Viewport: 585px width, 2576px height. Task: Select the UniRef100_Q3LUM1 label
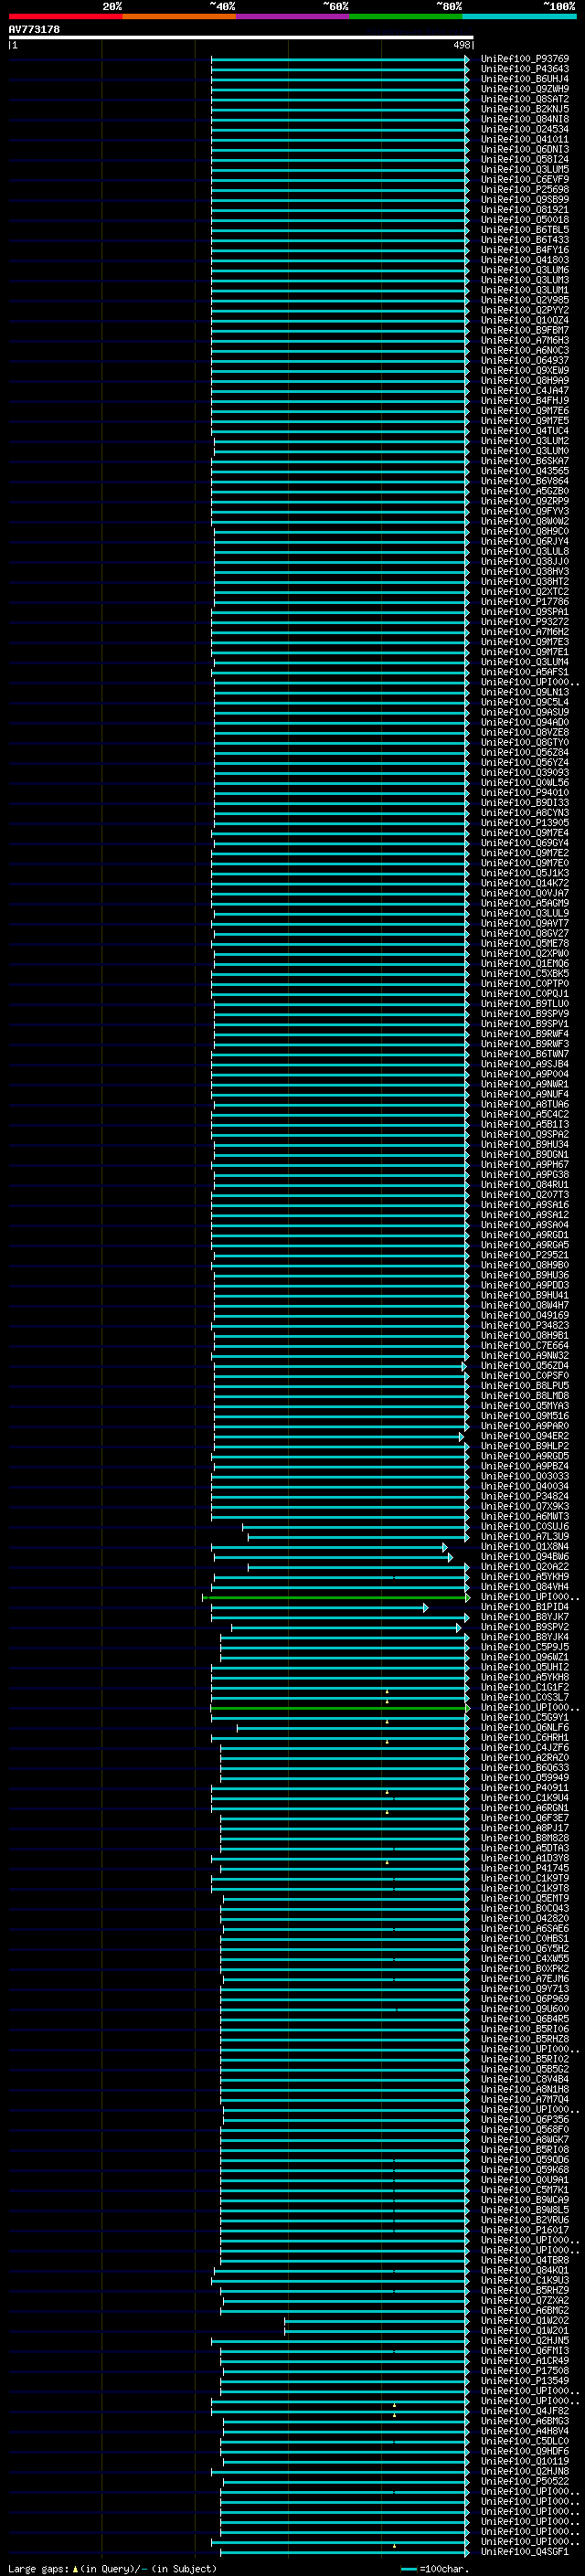(524, 290)
